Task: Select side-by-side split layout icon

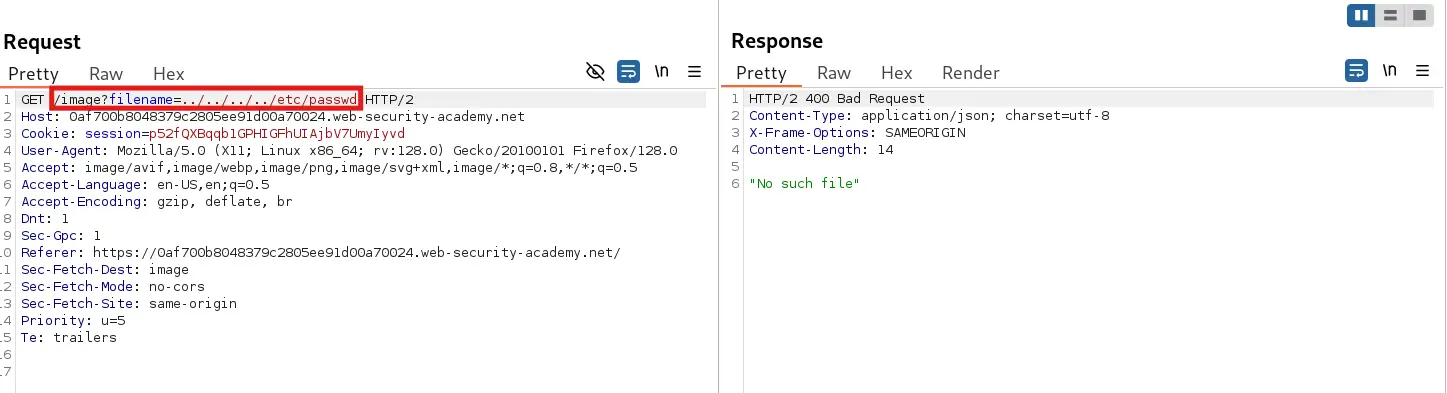Action: pos(1361,15)
